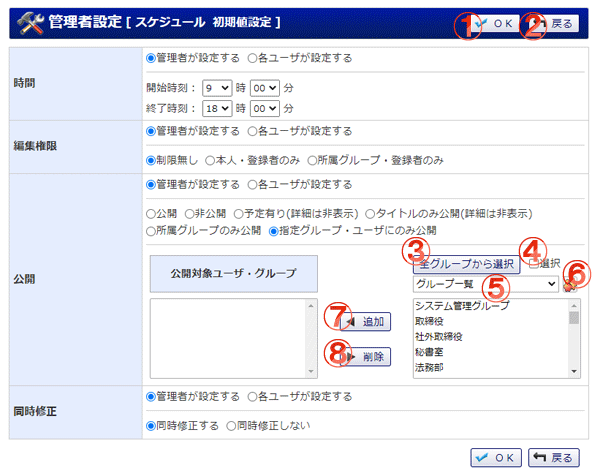Image resolution: width=600 pixels, height=476 pixels.
Task: Click the 公開対象 listbox scroll down arrow
Action: [311, 371]
